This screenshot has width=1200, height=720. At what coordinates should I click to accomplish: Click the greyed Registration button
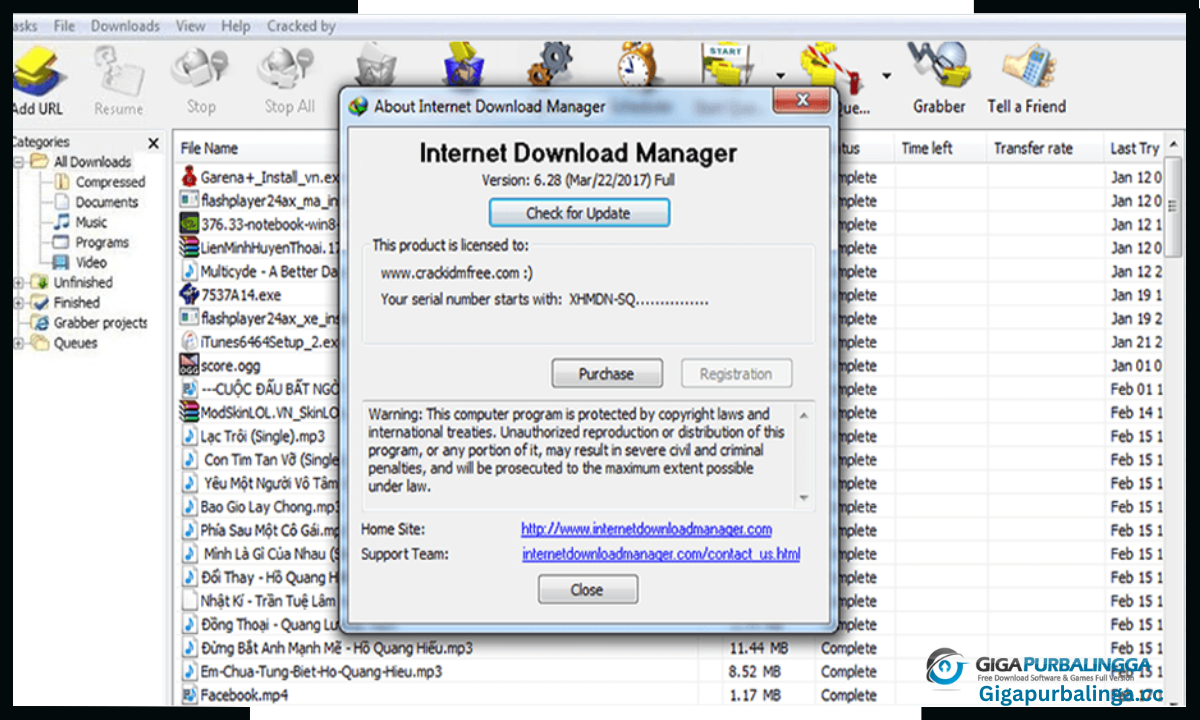click(736, 374)
